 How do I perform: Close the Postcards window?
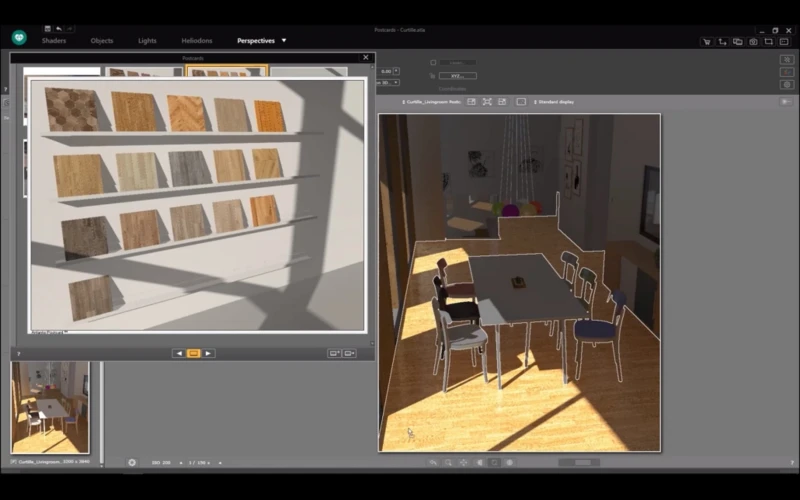click(x=367, y=59)
